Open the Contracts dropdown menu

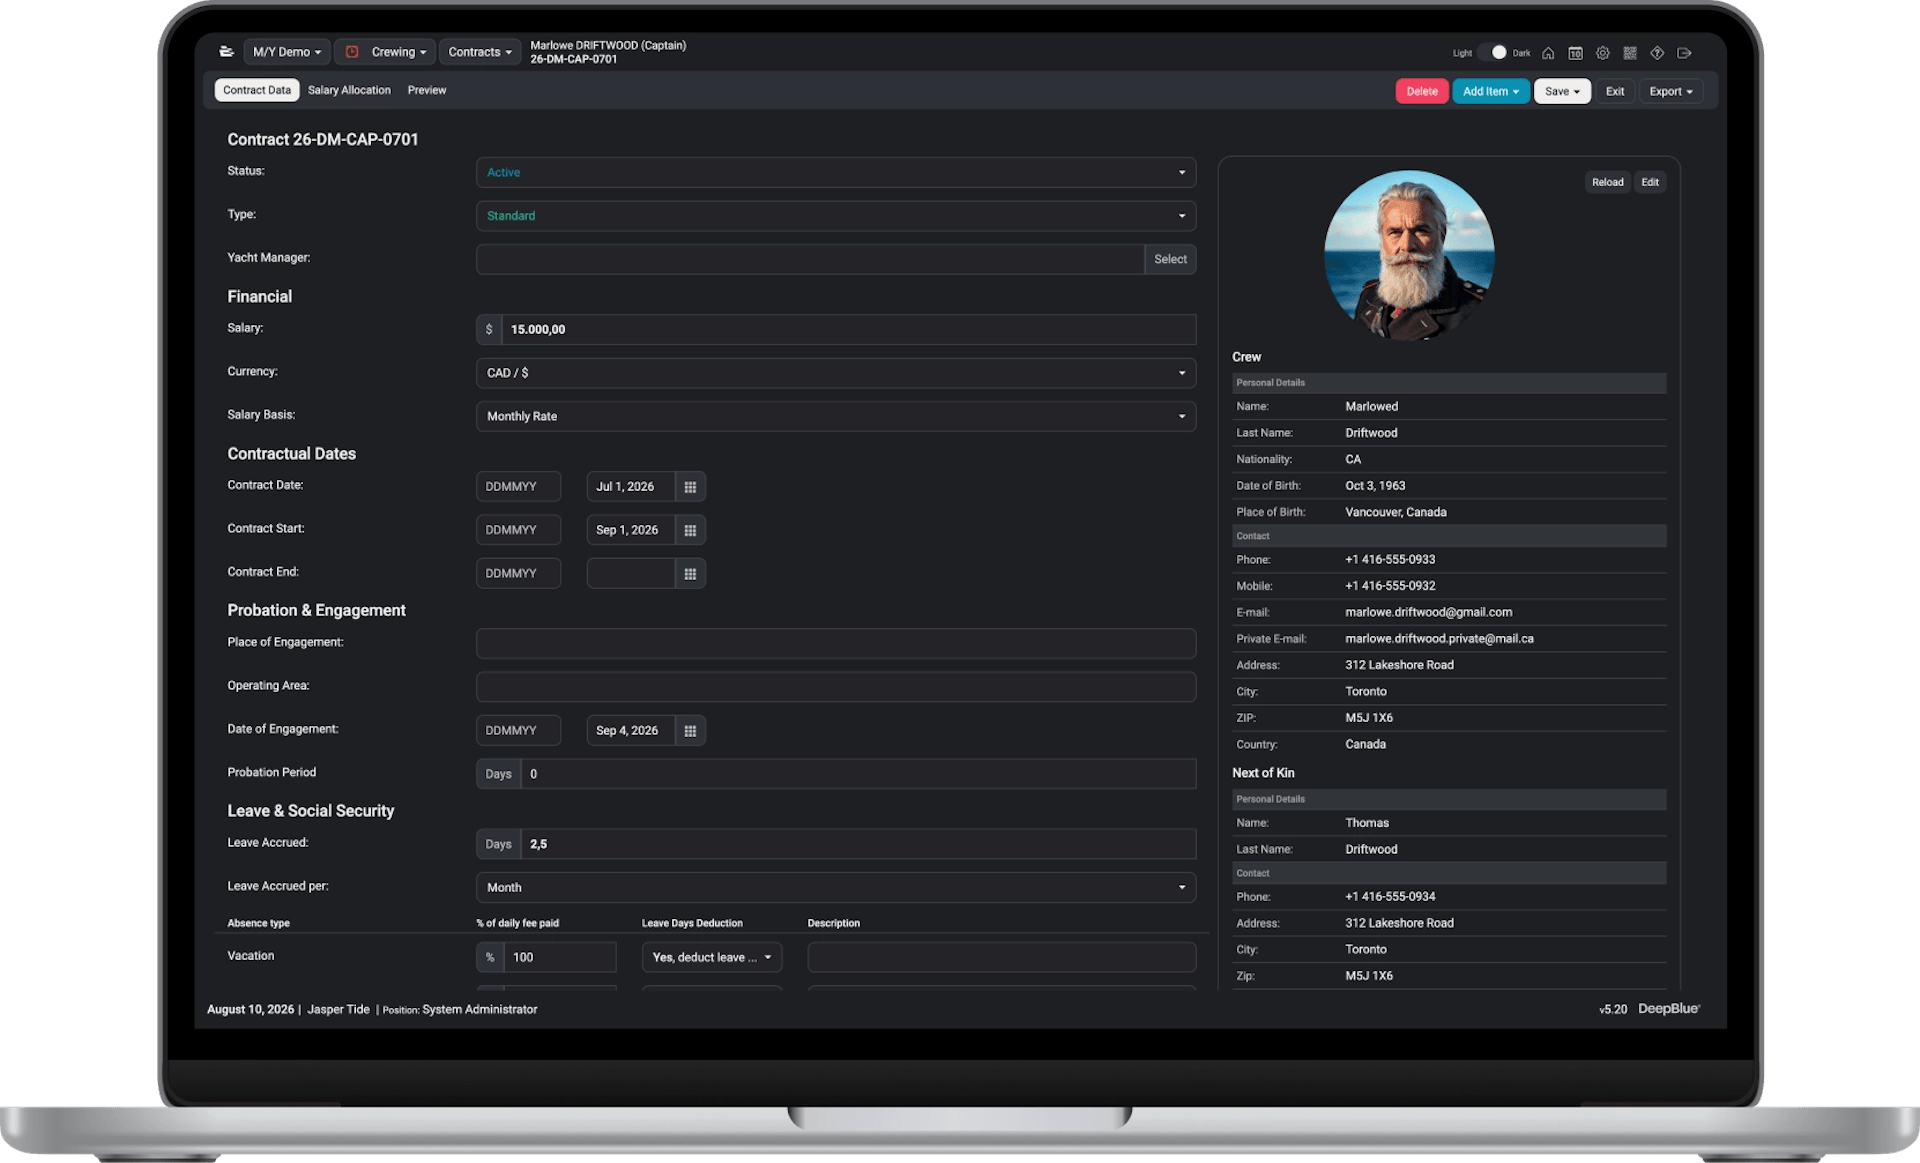pos(480,52)
